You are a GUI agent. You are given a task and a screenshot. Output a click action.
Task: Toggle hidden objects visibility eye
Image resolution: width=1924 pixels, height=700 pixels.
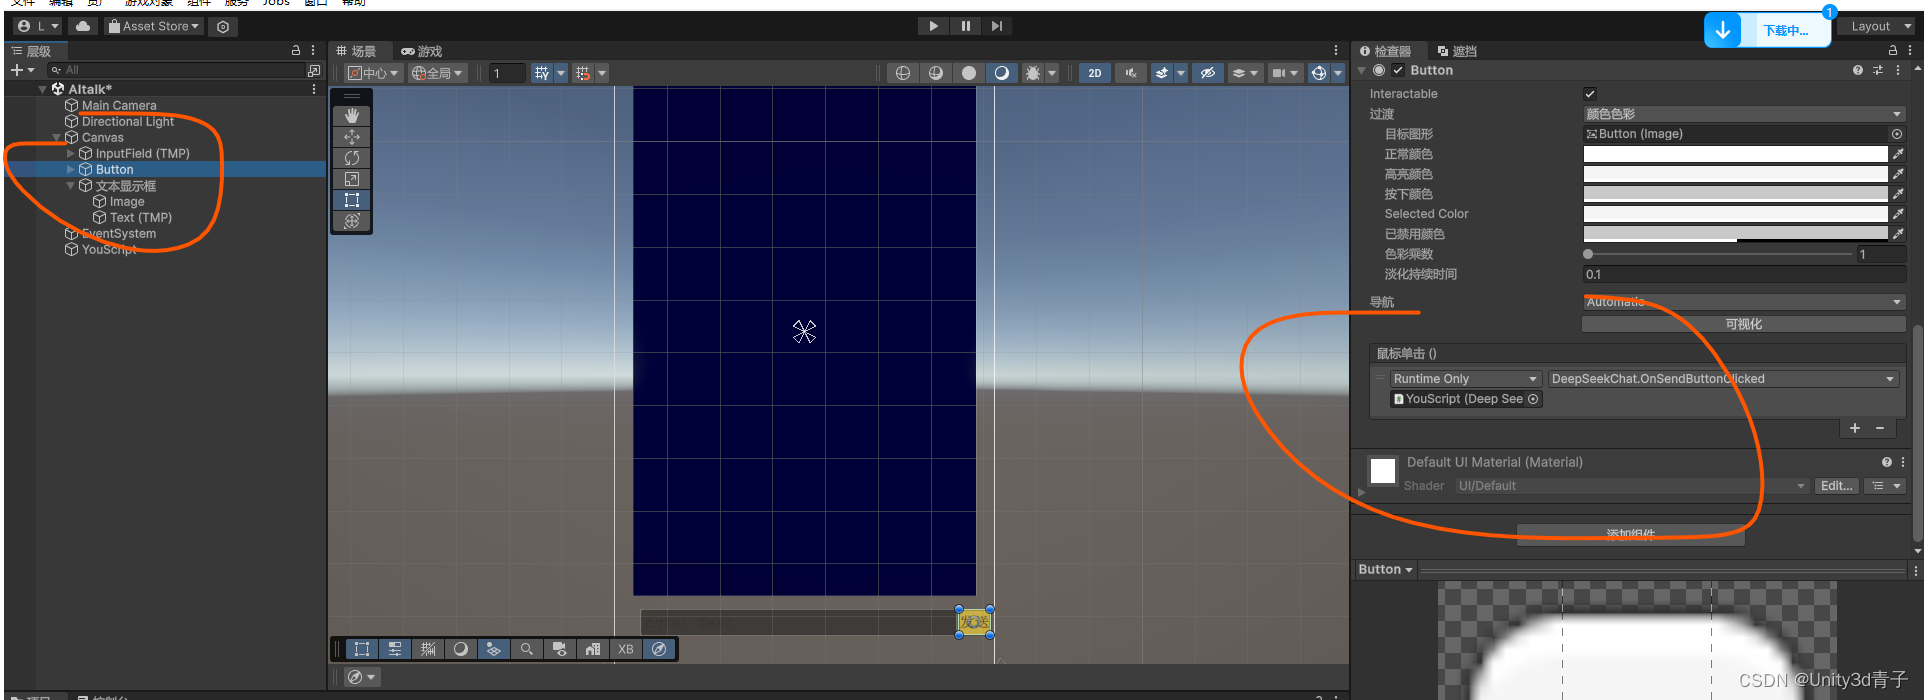[x=1208, y=73]
